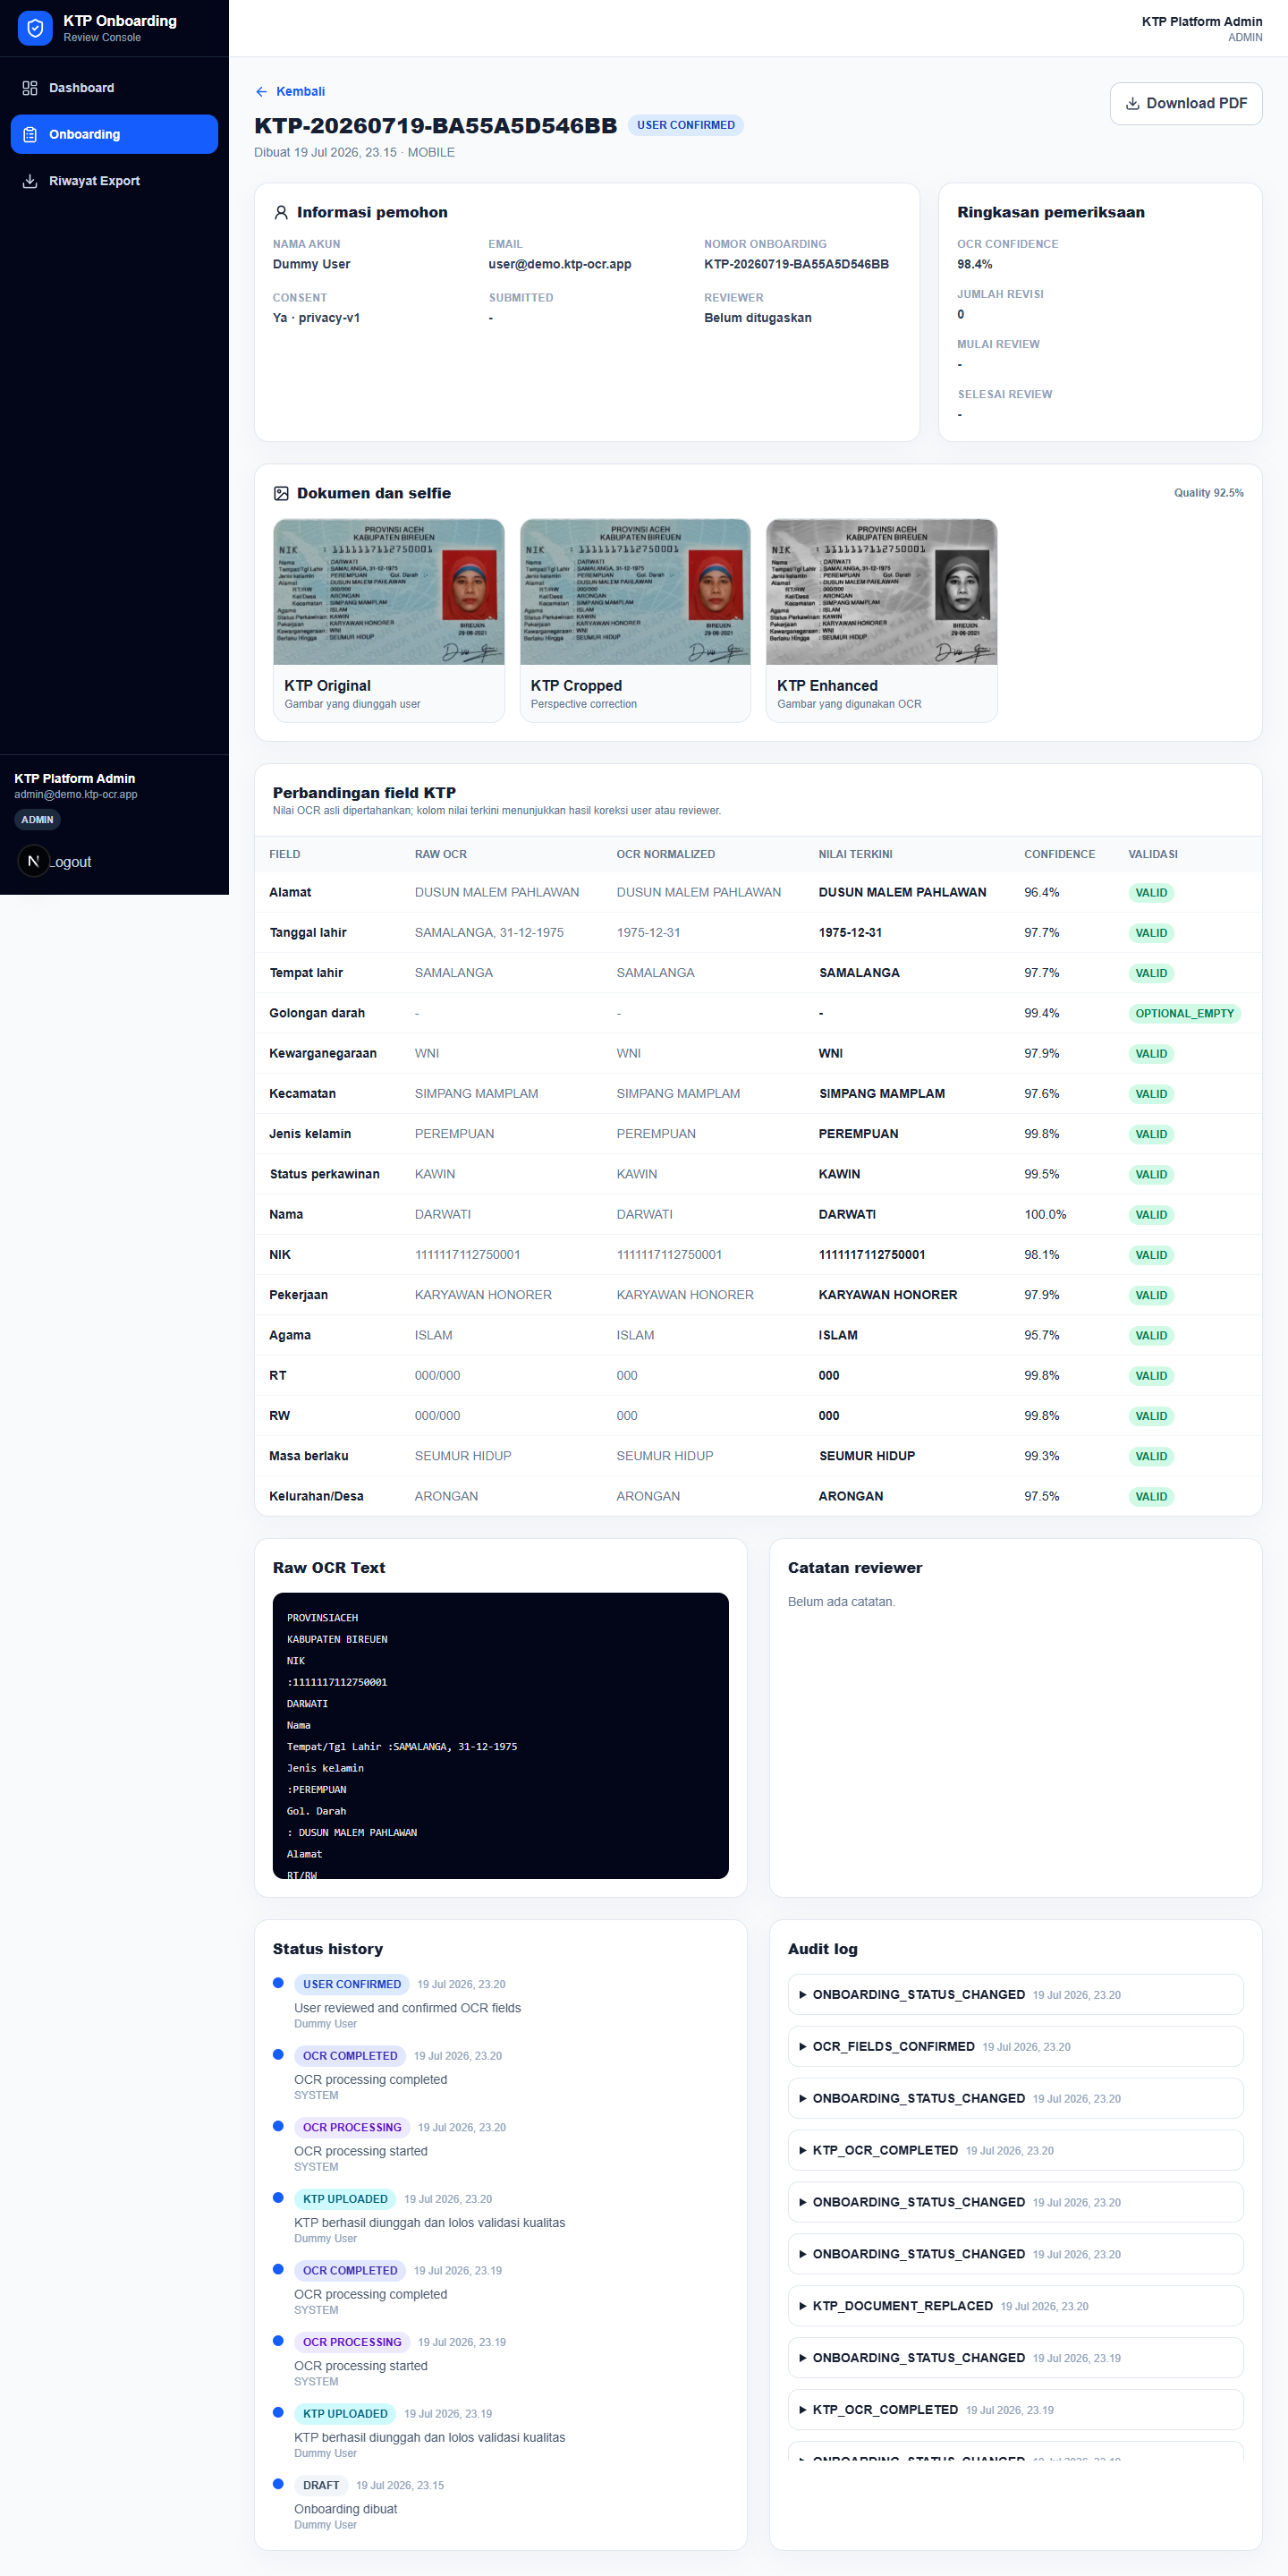Click the person icon beside Informasi pemohon

pos(281,212)
